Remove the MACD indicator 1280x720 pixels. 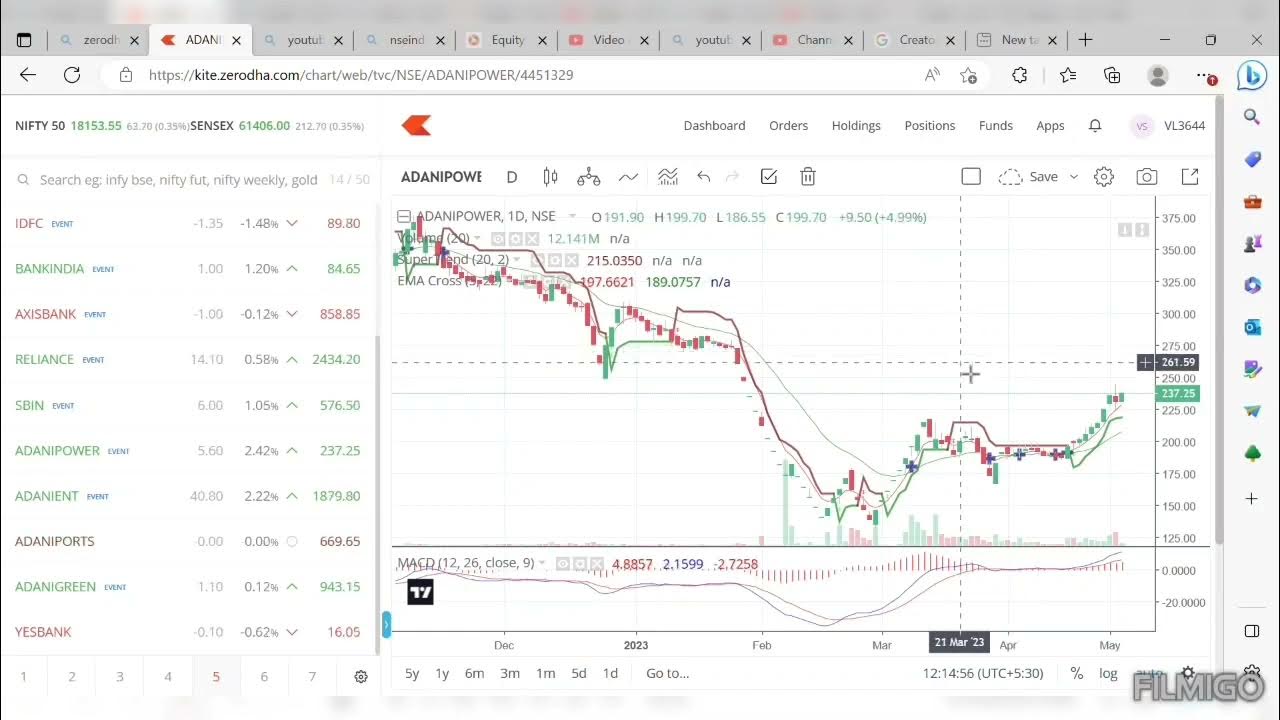[596, 563]
